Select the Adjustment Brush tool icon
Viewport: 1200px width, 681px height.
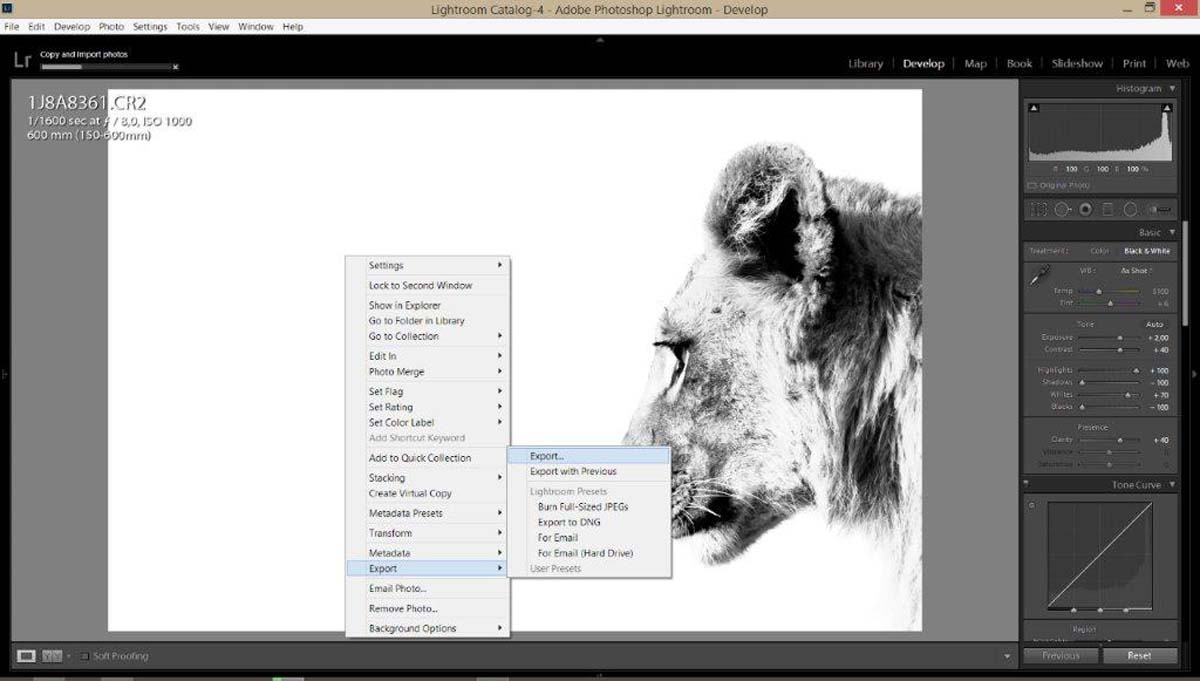click(1160, 210)
